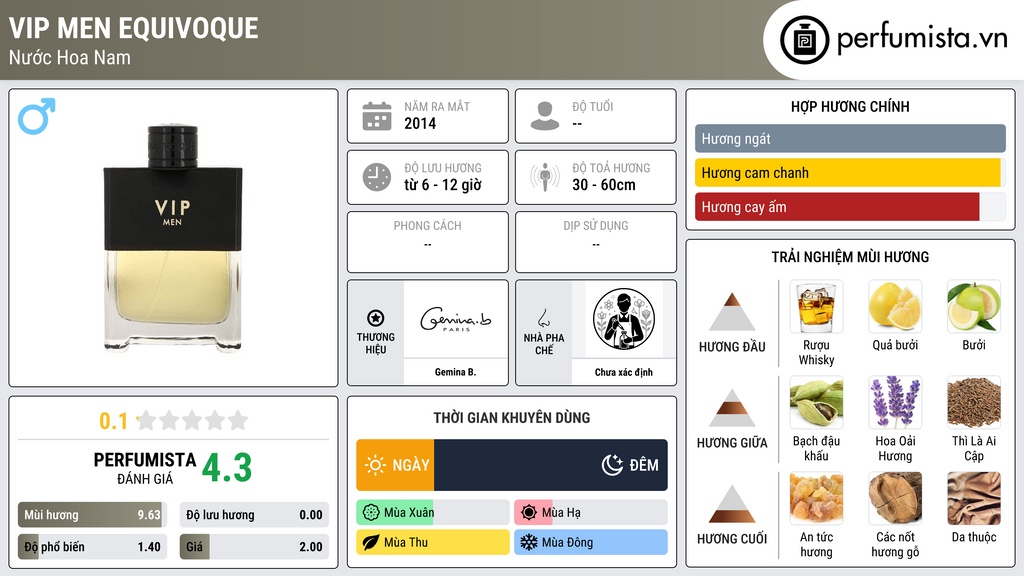Click the 0.1 user rating value
Image resolution: width=1024 pixels, height=576 pixels.
click(x=113, y=421)
